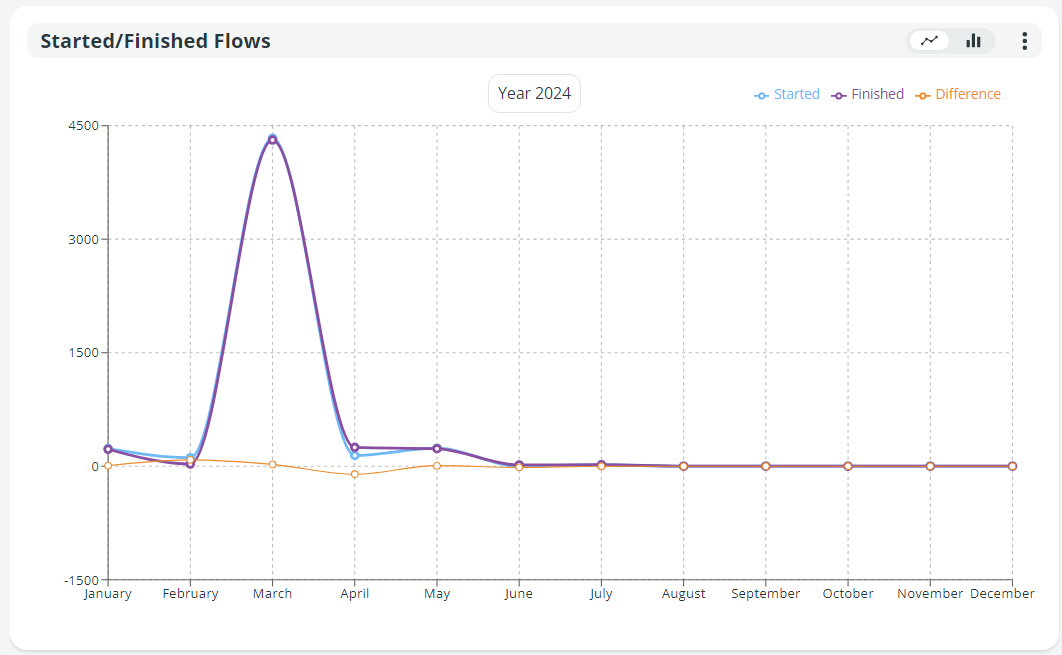
Task: Click the Difference legend marker icon
Action: [x=923, y=96]
